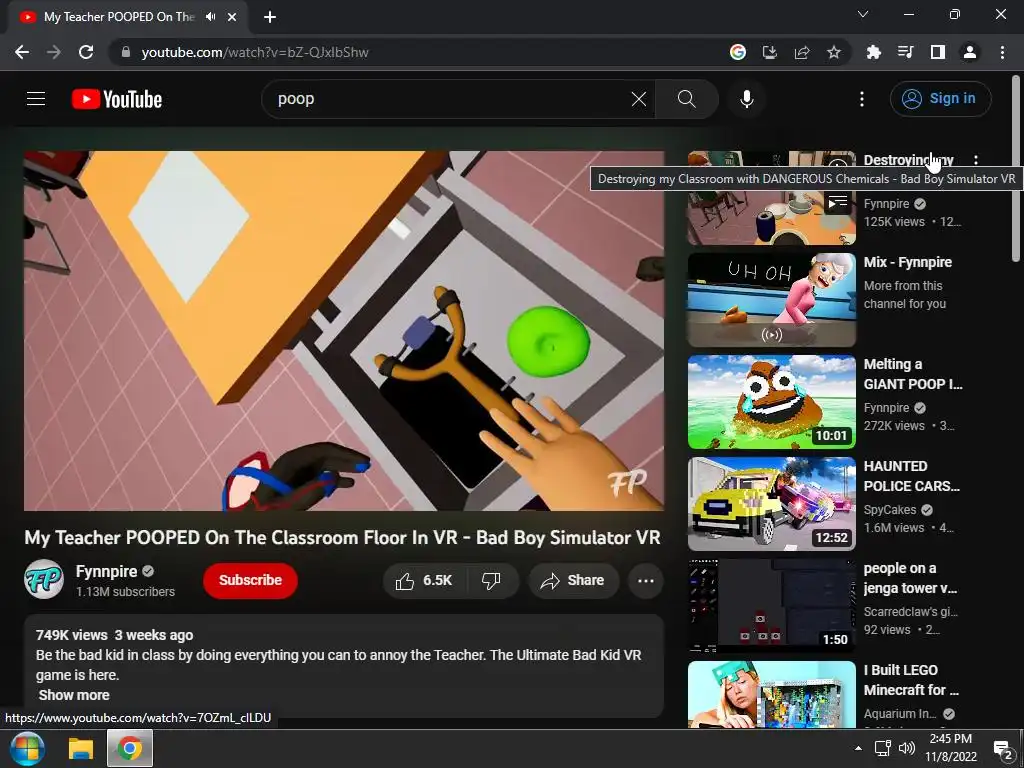Image resolution: width=1024 pixels, height=768 pixels.
Task: Go back in the browser
Action: point(22,52)
